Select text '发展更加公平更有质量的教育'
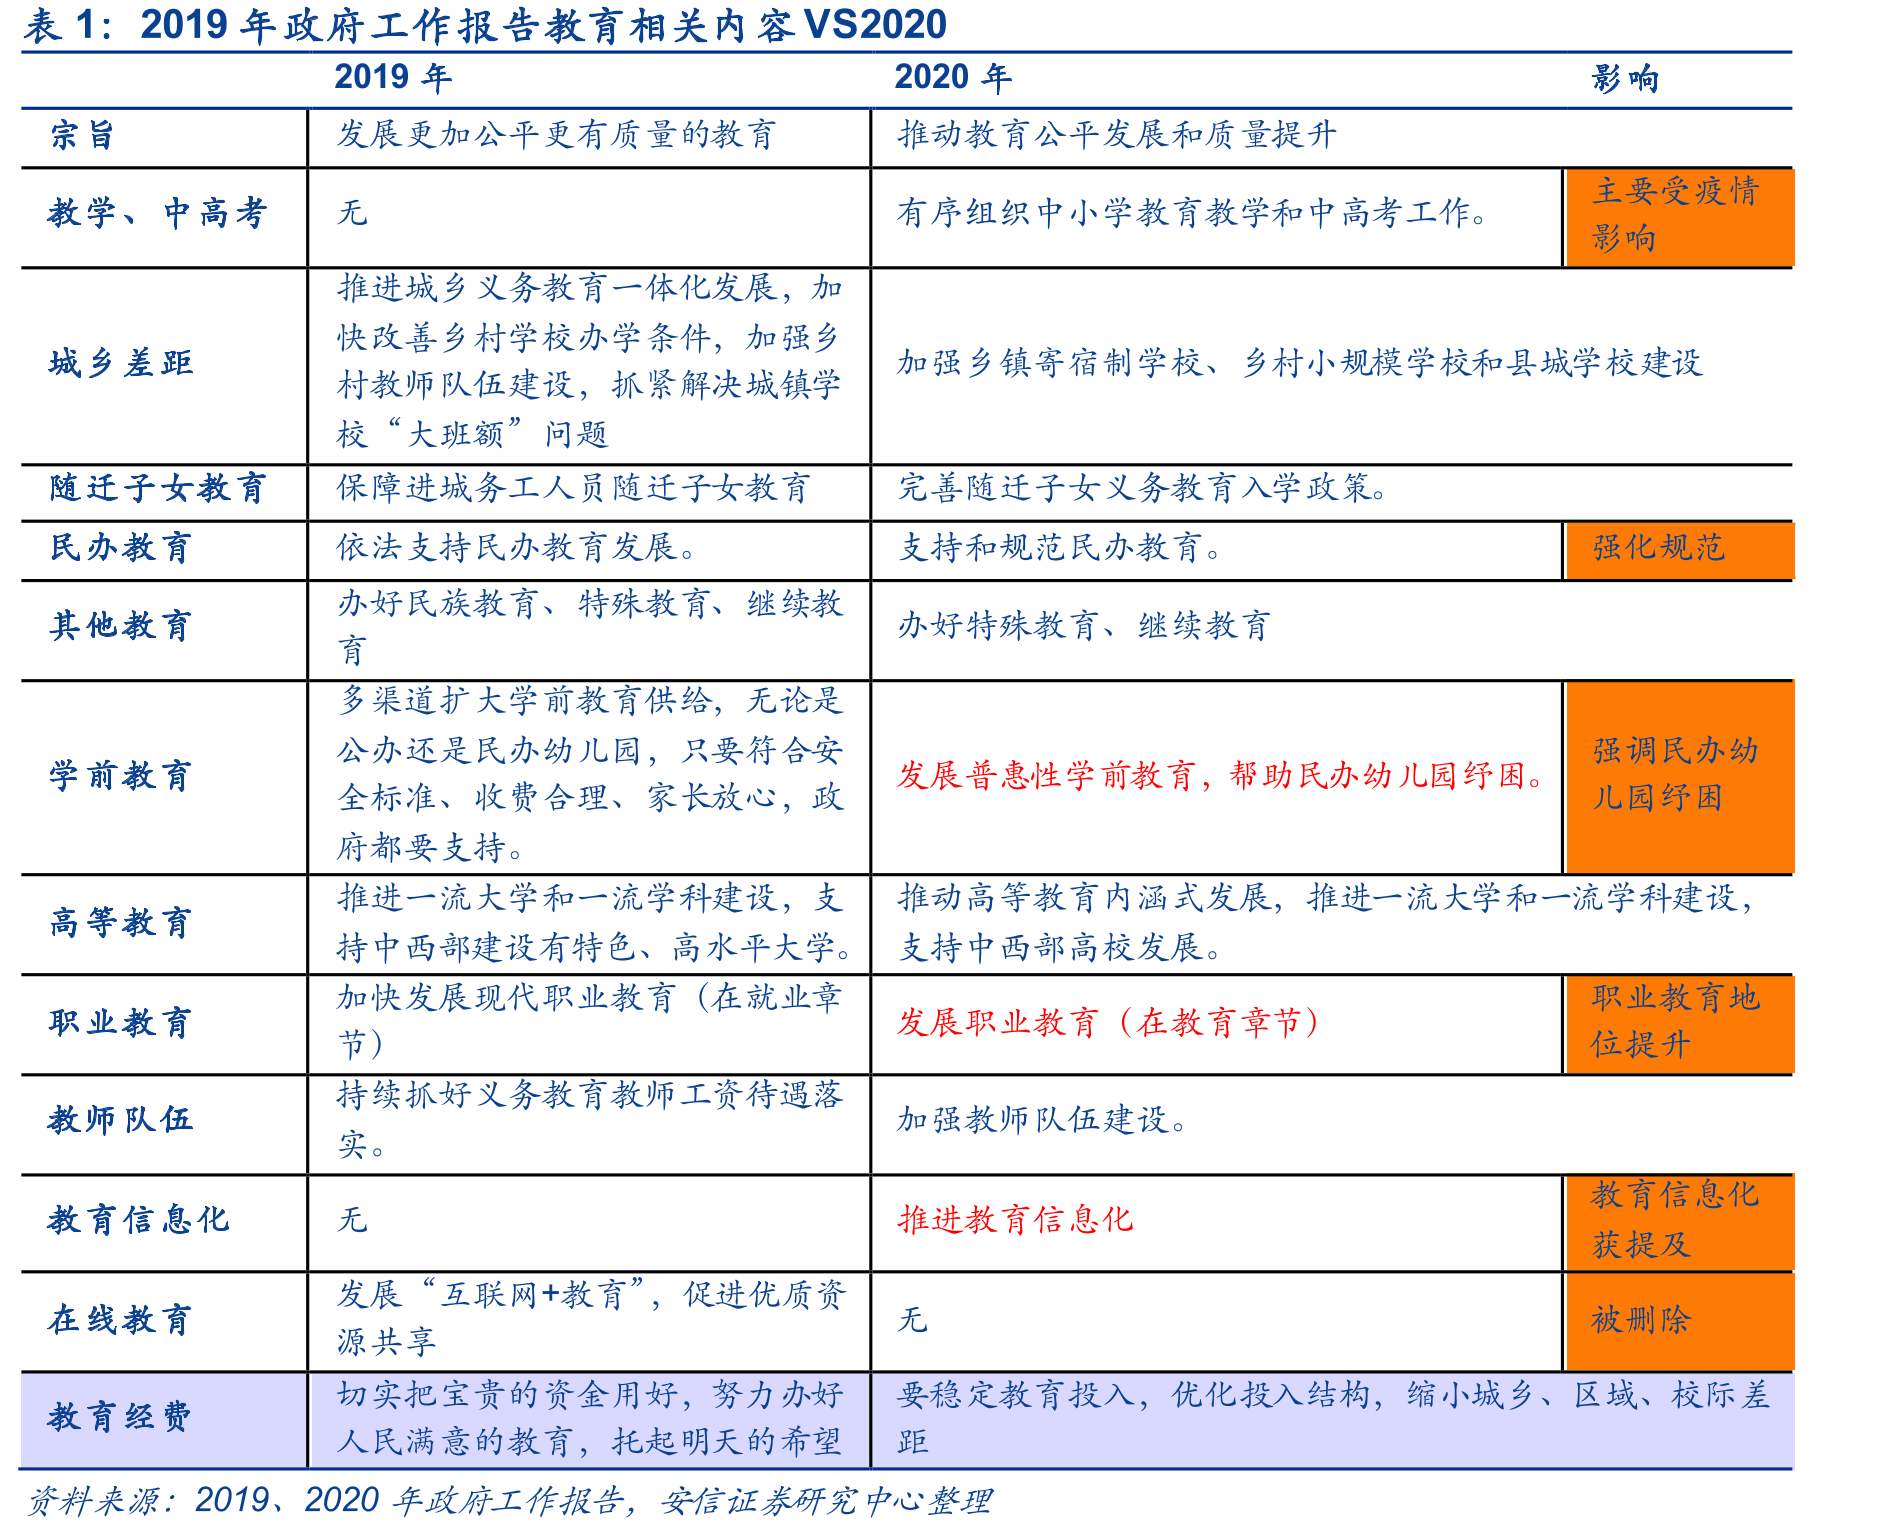1889x1531 pixels. point(557,135)
